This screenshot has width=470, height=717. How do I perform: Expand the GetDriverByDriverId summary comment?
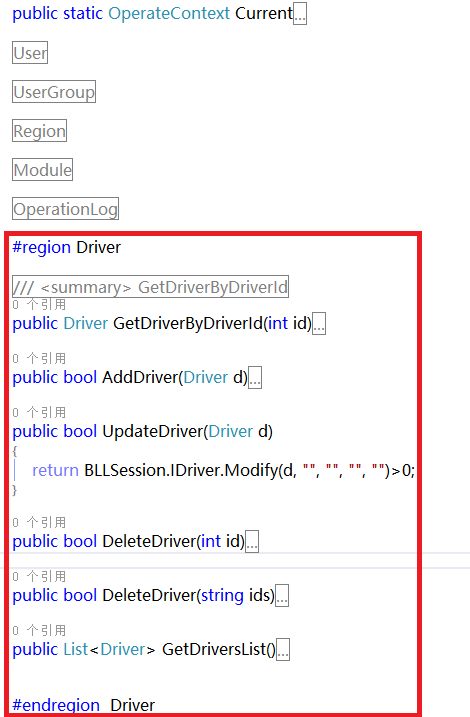coord(150,287)
